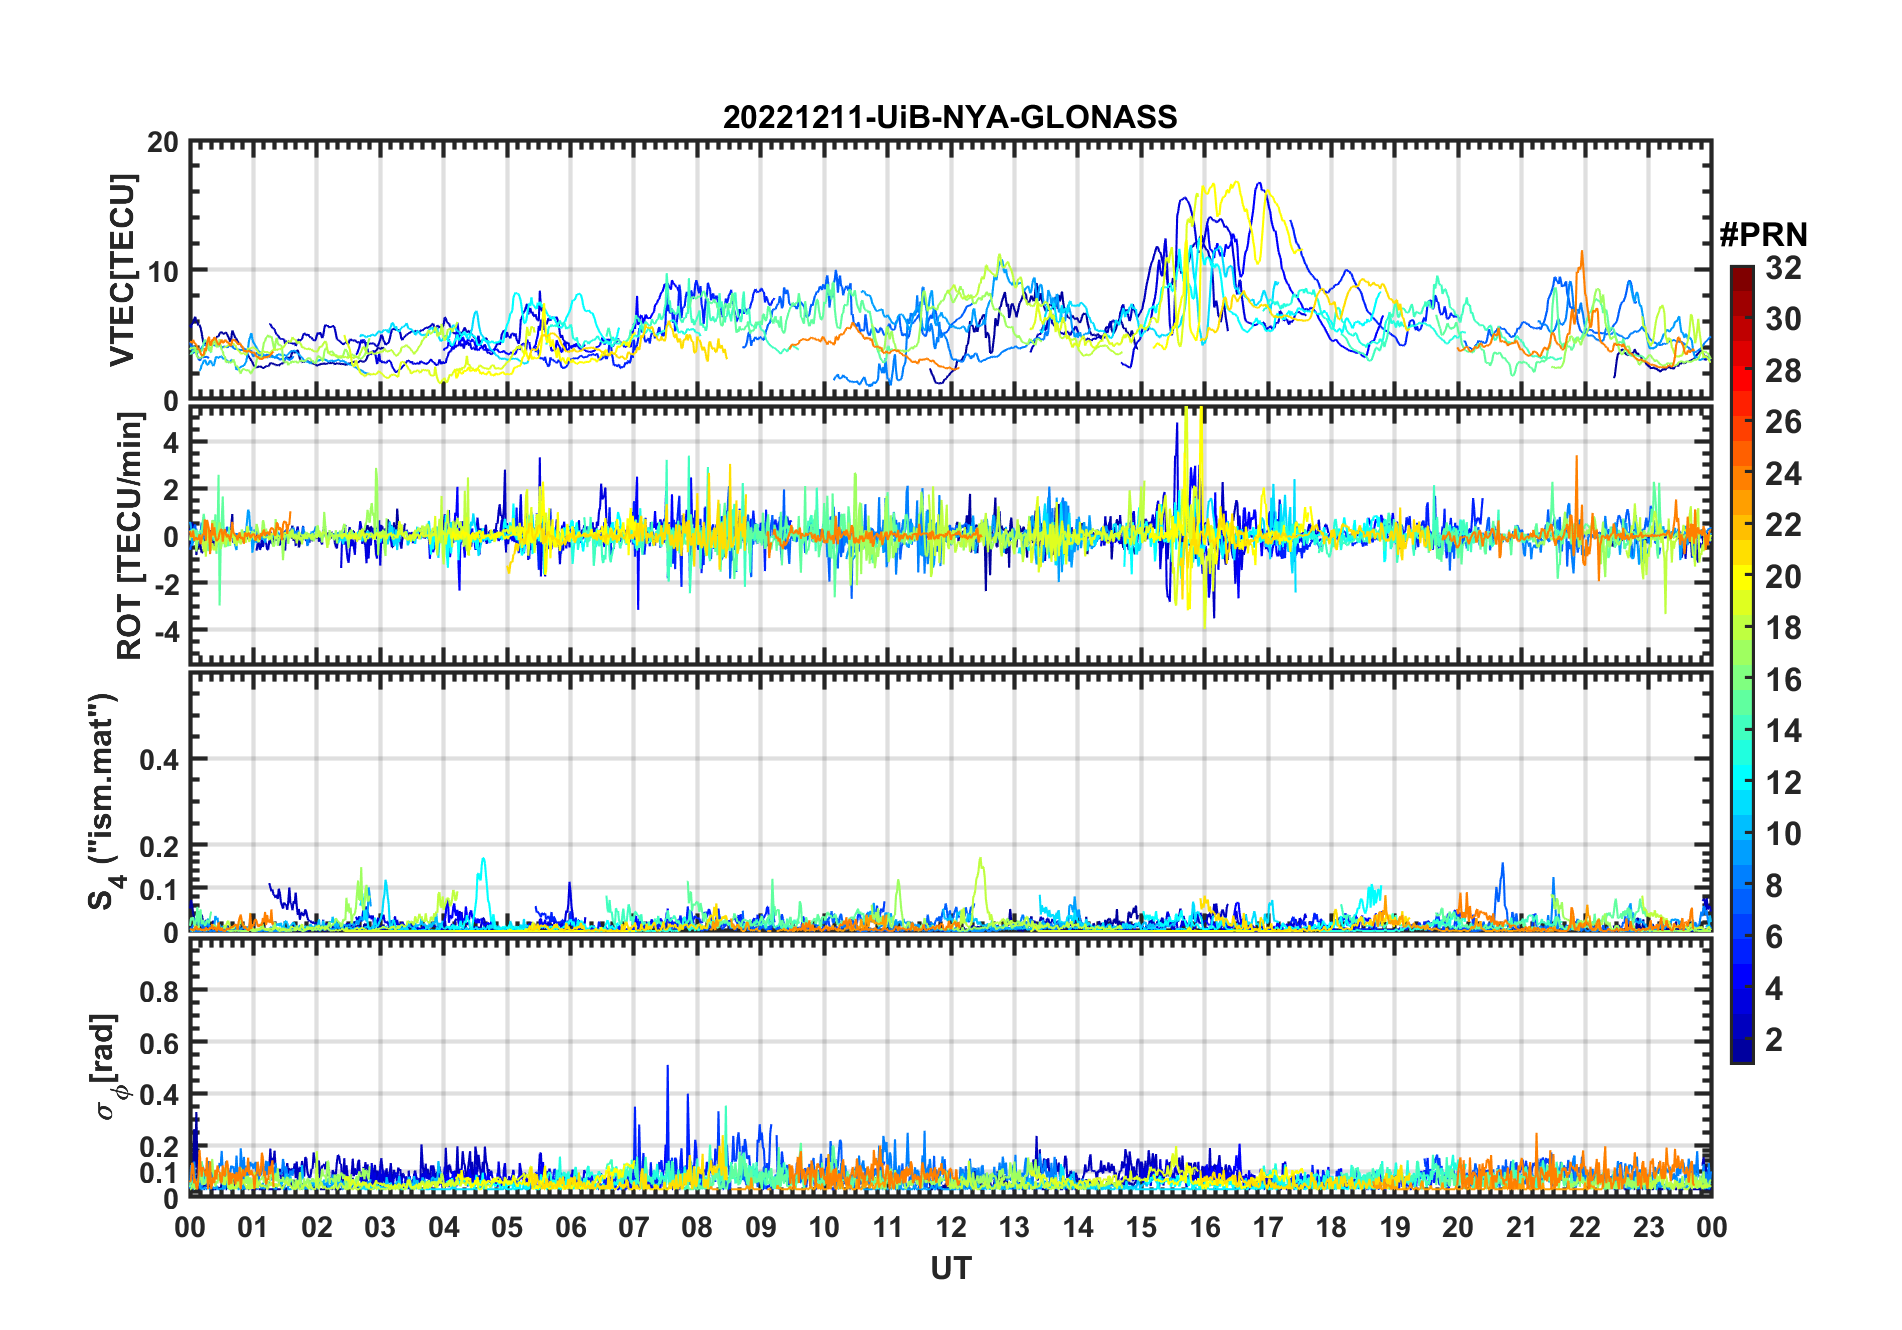Click colorbar tick label 6
The image size is (1902, 1330).
pos(1774,937)
